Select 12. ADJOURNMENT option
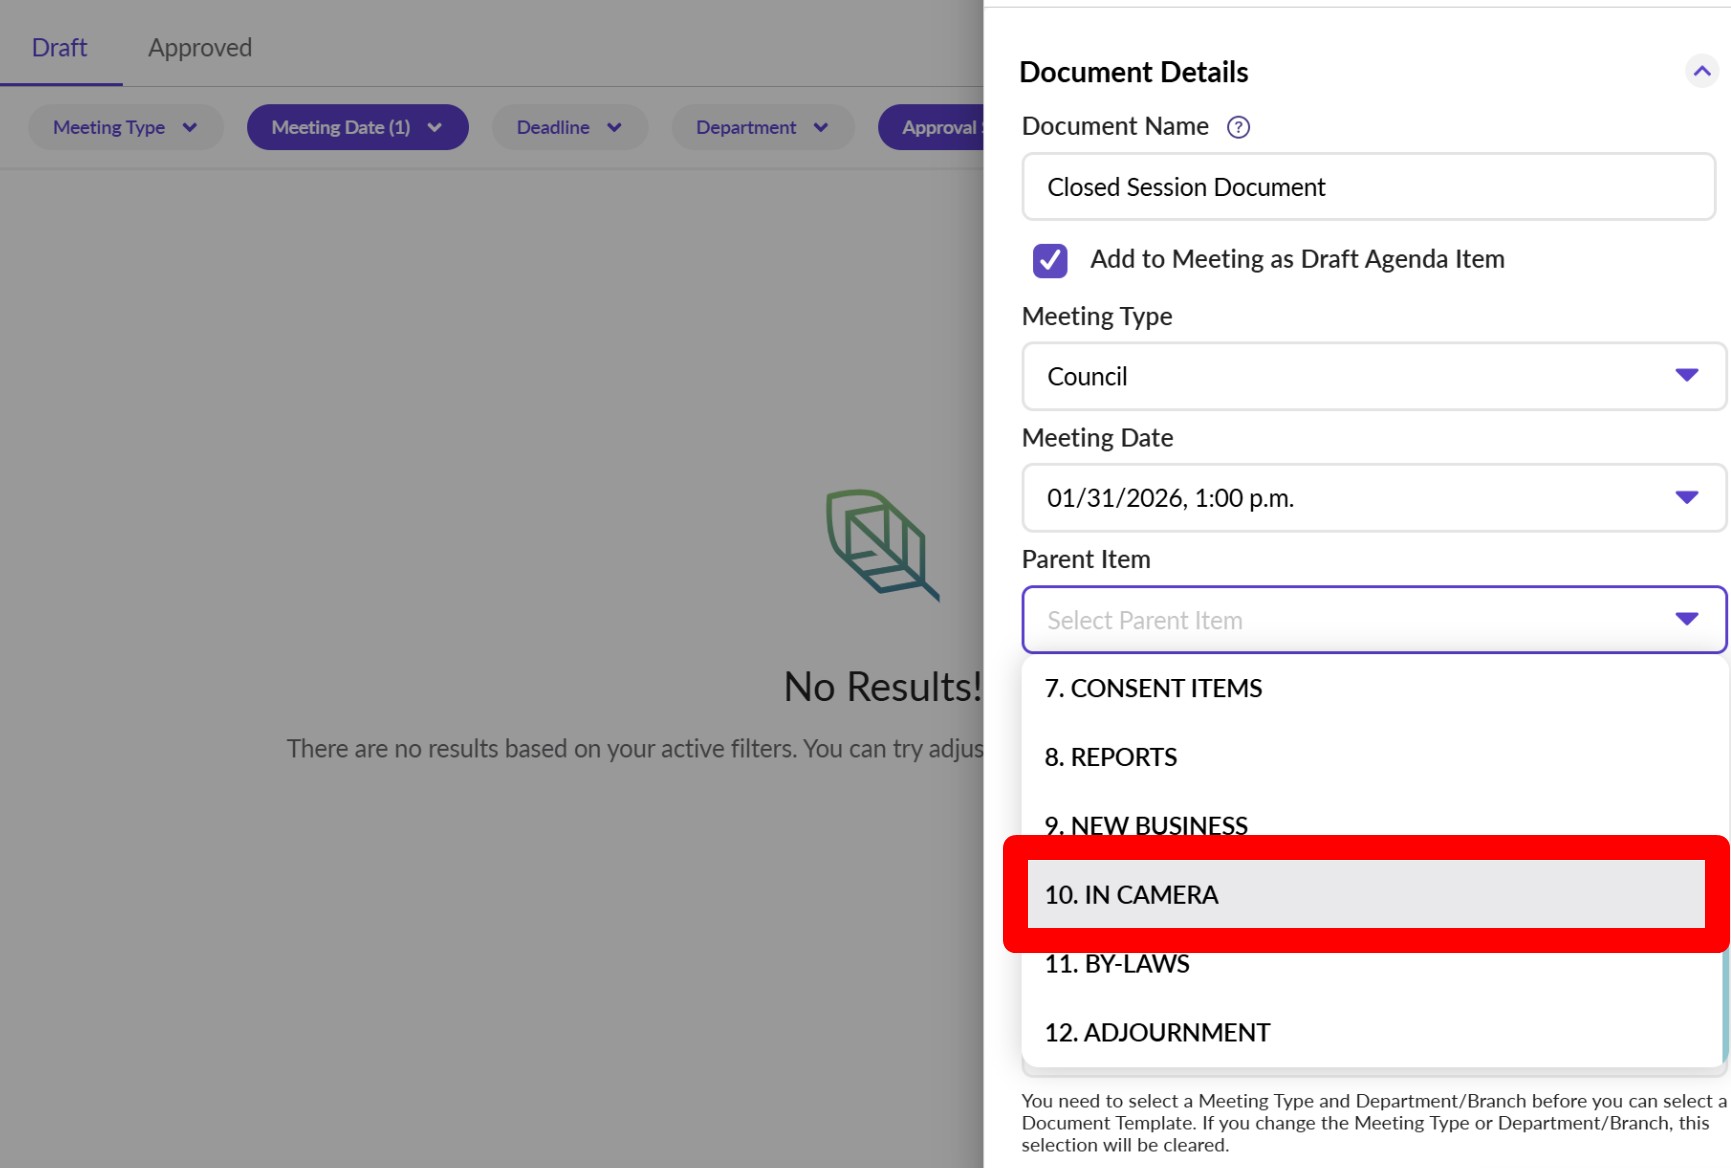The width and height of the screenshot is (1731, 1168). (1157, 1033)
